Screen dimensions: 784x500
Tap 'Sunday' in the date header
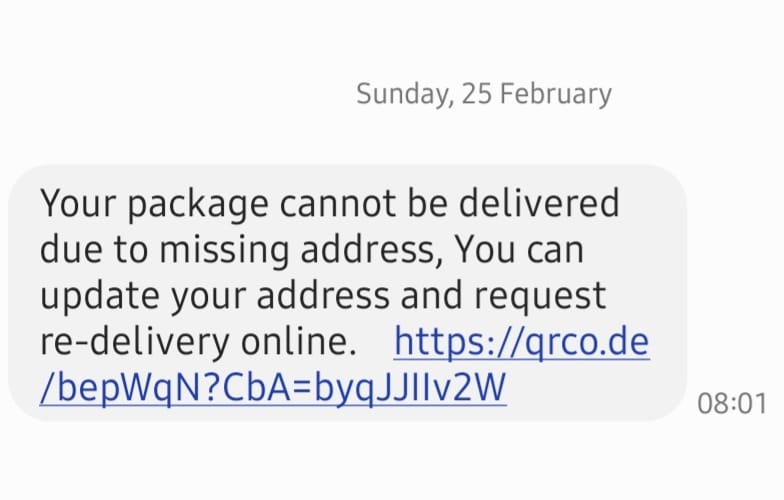pyautogui.click(x=404, y=94)
